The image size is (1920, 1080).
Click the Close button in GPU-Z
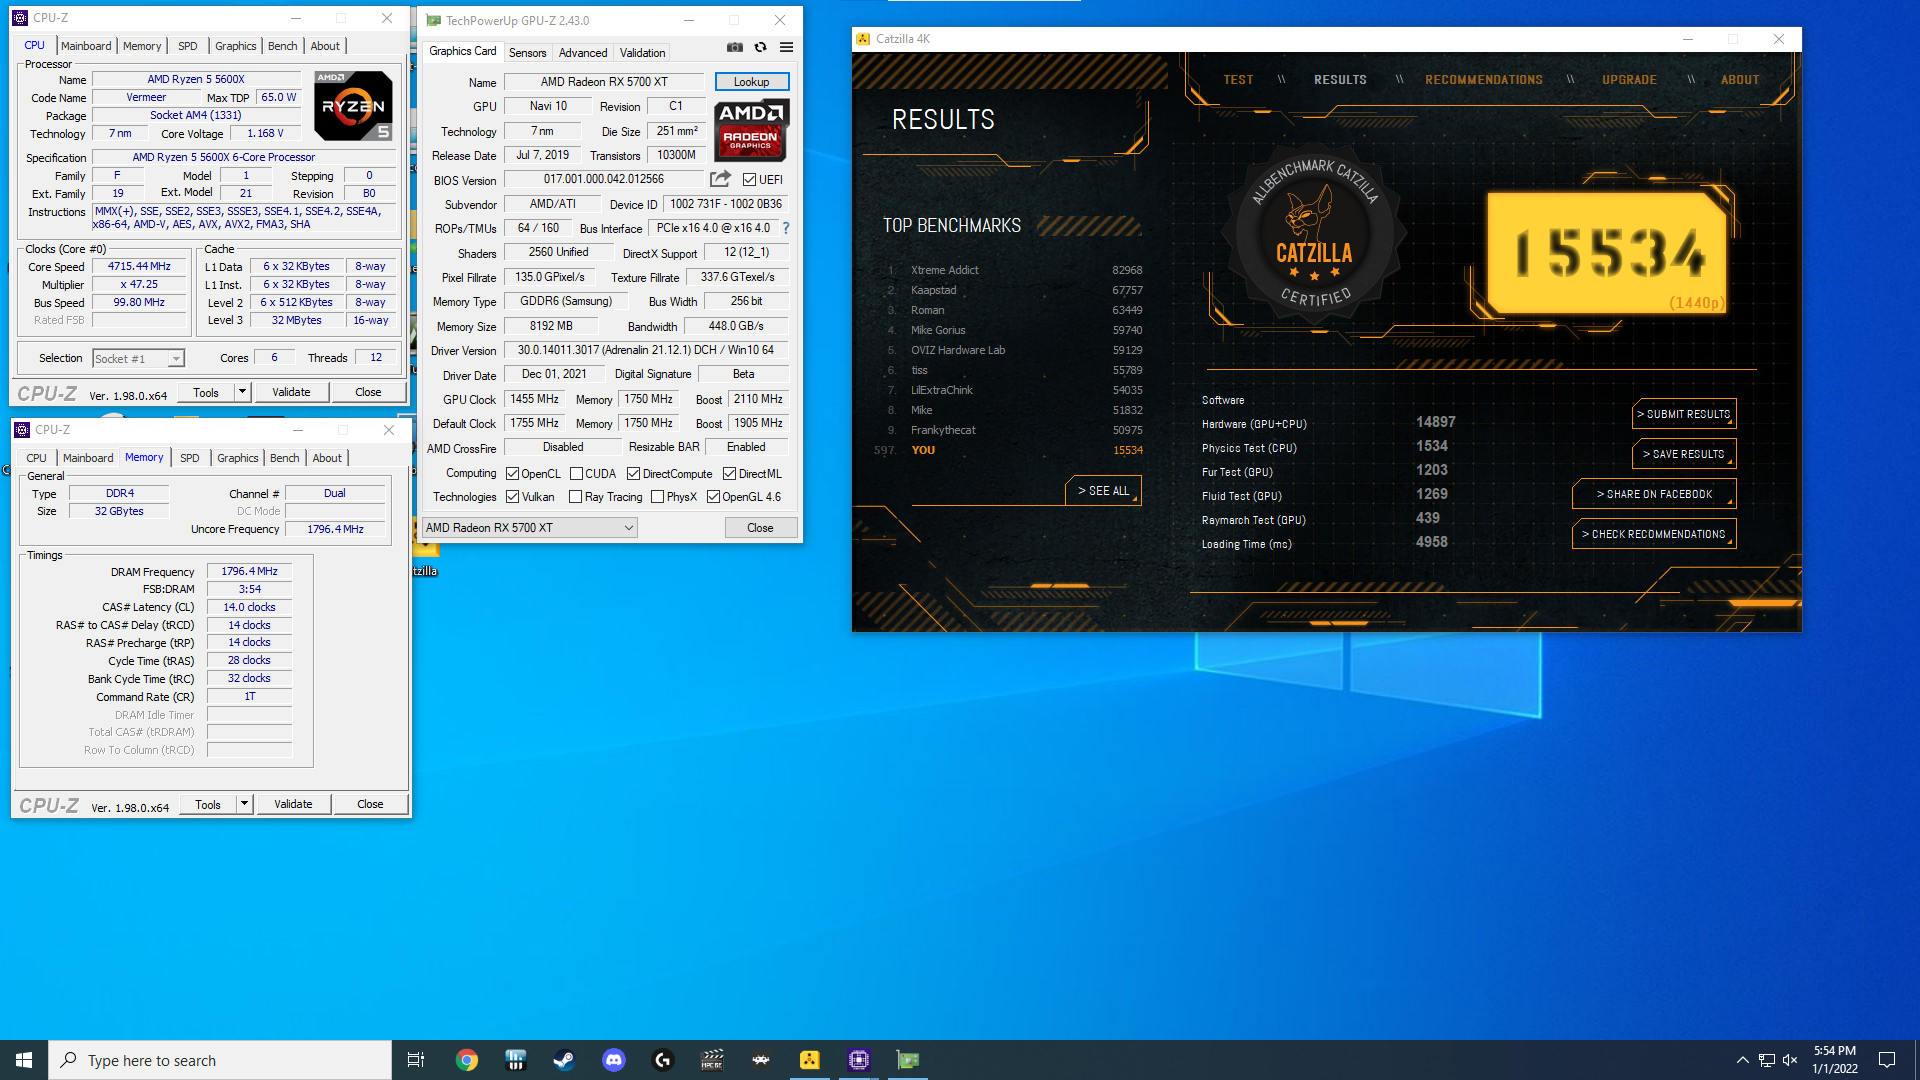(x=760, y=528)
